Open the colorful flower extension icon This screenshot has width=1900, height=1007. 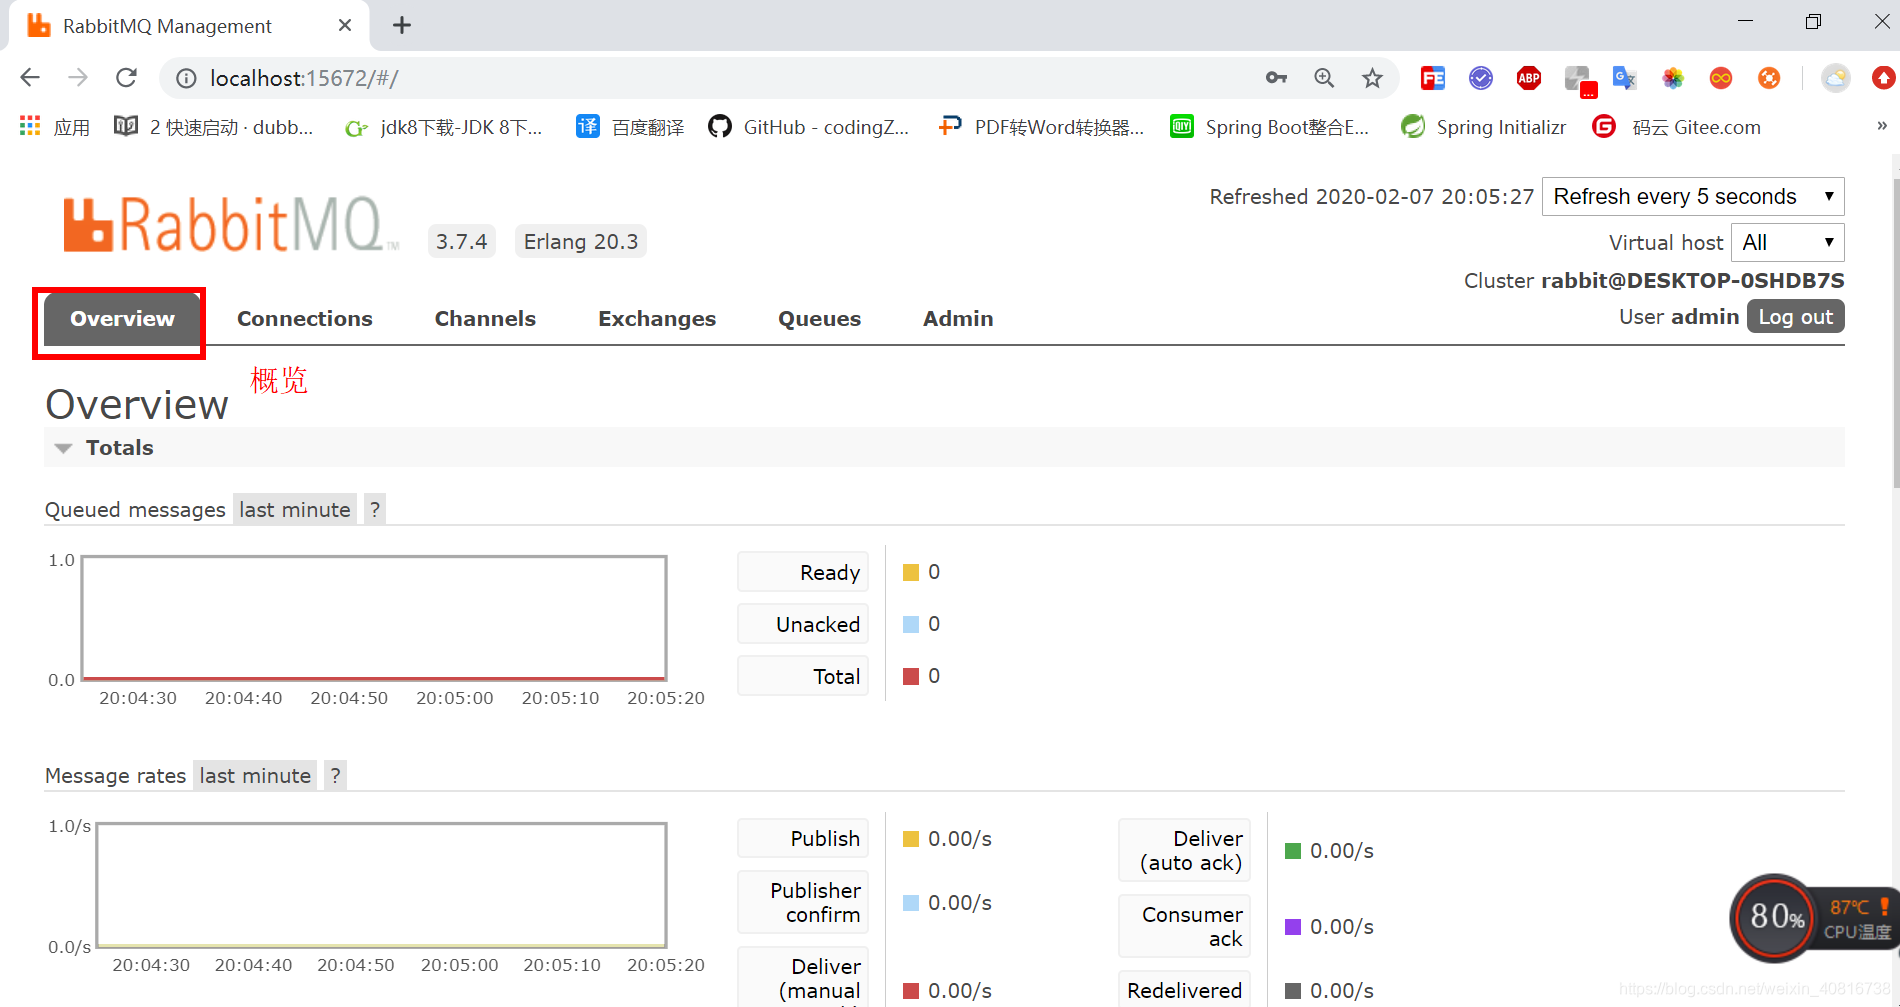point(1673,78)
